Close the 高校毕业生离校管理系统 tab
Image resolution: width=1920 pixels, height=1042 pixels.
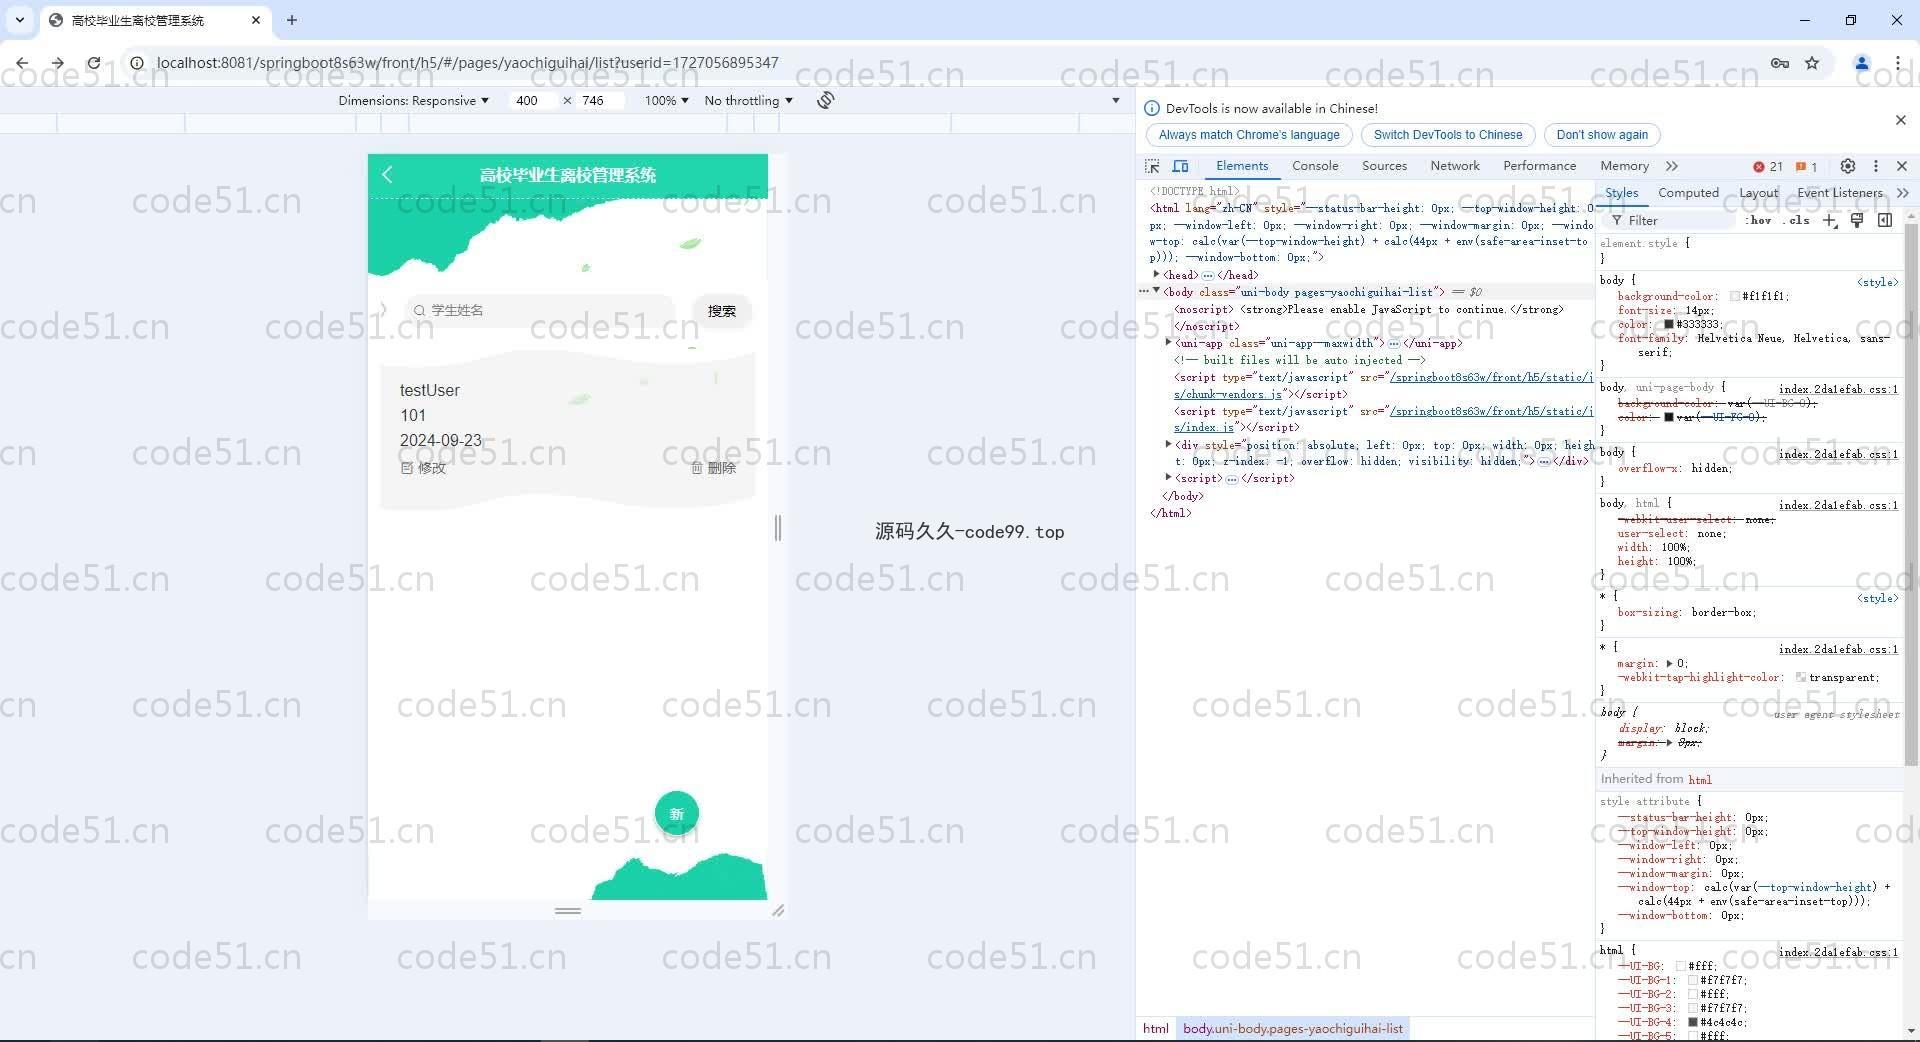click(x=256, y=20)
